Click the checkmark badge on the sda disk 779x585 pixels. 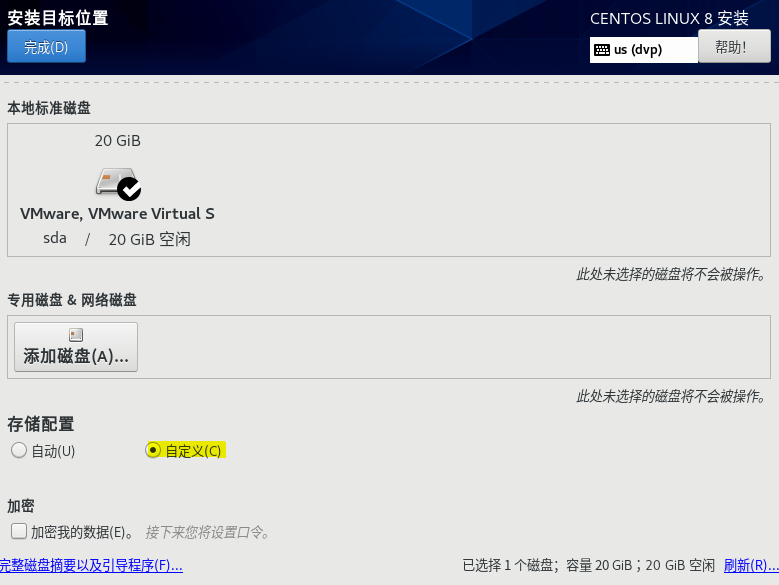(129, 189)
